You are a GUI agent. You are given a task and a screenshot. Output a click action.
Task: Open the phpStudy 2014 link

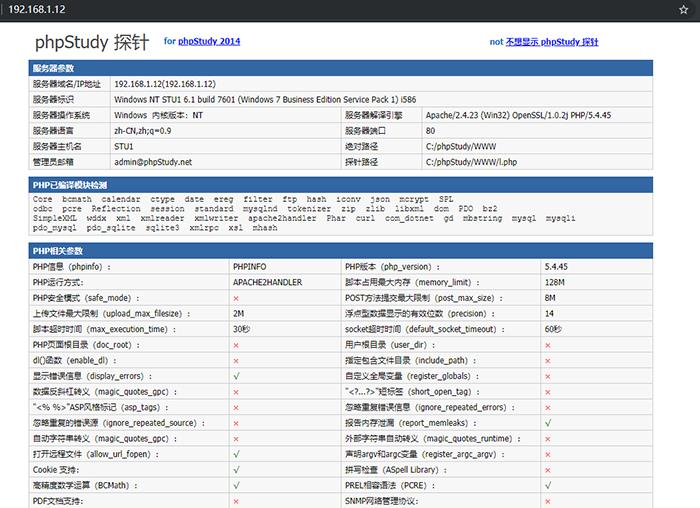[x=209, y=41]
